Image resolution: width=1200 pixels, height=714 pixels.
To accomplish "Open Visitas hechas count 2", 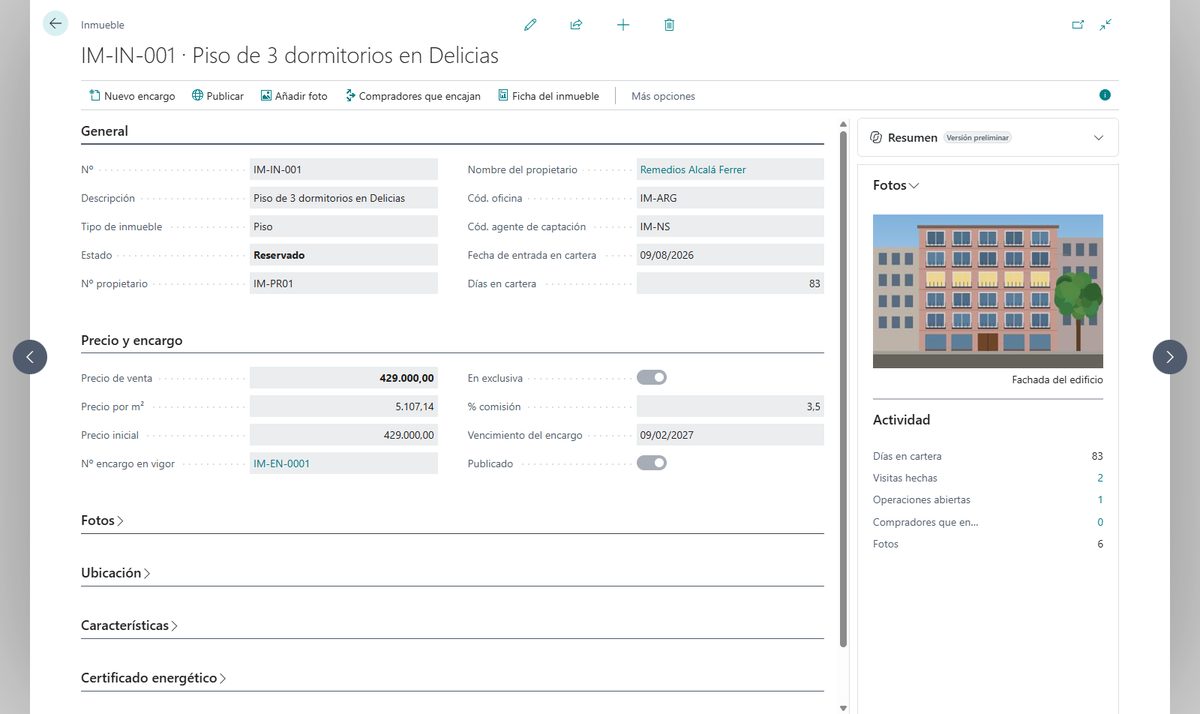I will click(x=1100, y=478).
